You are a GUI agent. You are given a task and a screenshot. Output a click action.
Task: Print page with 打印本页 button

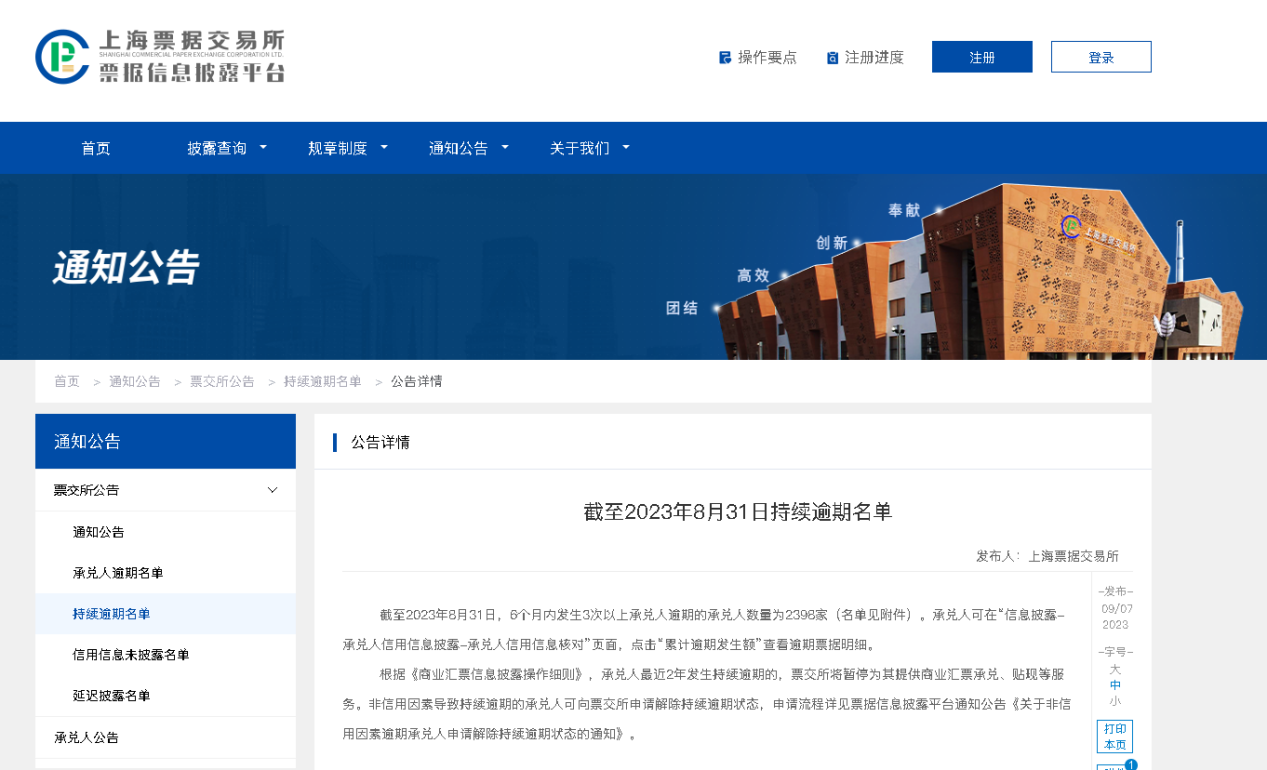[x=1114, y=737]
